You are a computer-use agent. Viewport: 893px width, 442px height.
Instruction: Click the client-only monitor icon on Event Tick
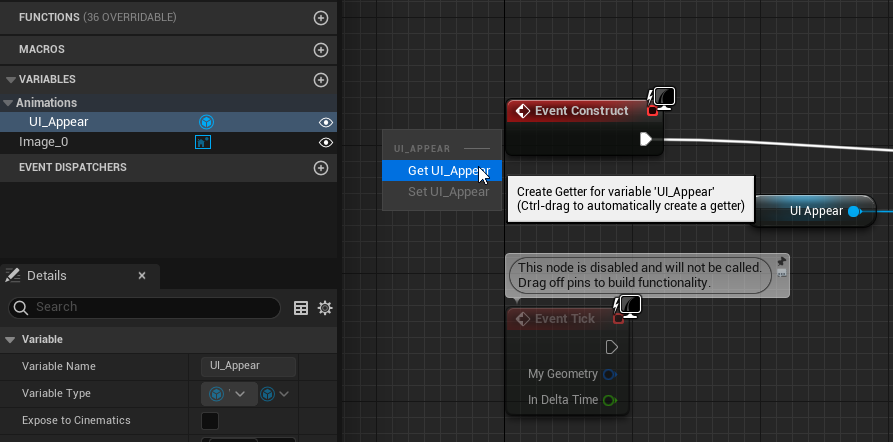[630, 306]
